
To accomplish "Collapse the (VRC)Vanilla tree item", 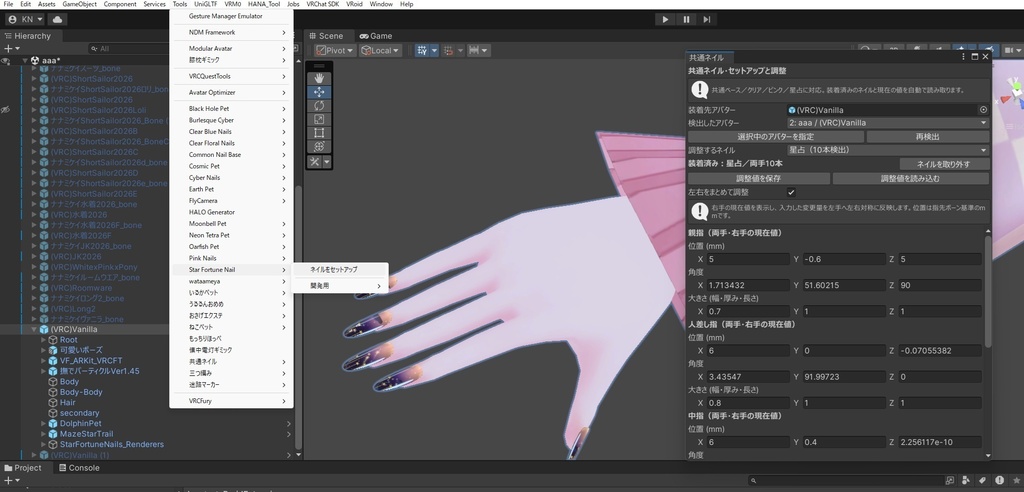I will pyautogui.click(x=34, y=329).
